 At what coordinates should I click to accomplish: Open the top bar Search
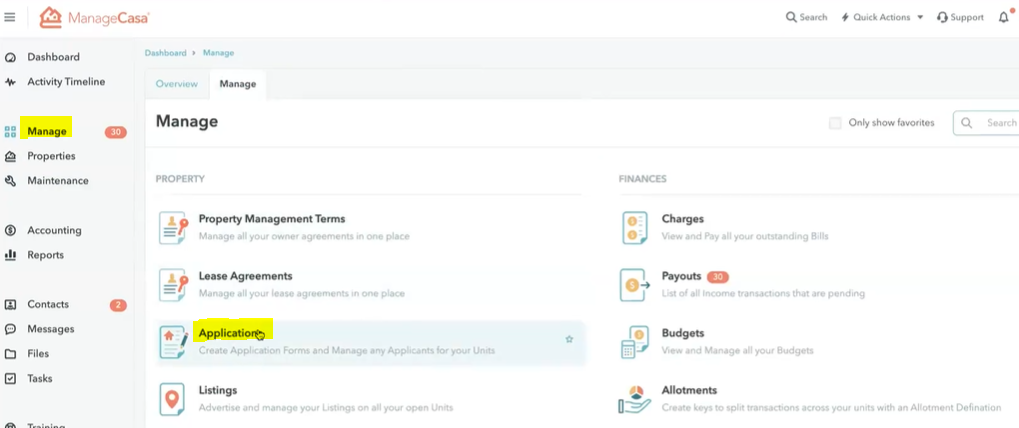pyautogui.click(x=807, y=17)
